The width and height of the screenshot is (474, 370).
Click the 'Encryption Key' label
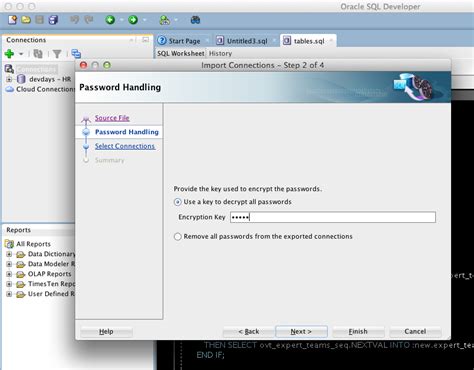tap(202, 217)
